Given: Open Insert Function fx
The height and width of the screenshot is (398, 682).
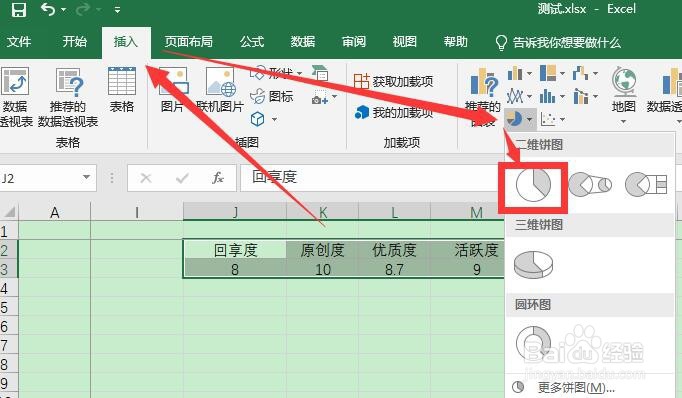Looking at the screenshot, I should 218,178.
